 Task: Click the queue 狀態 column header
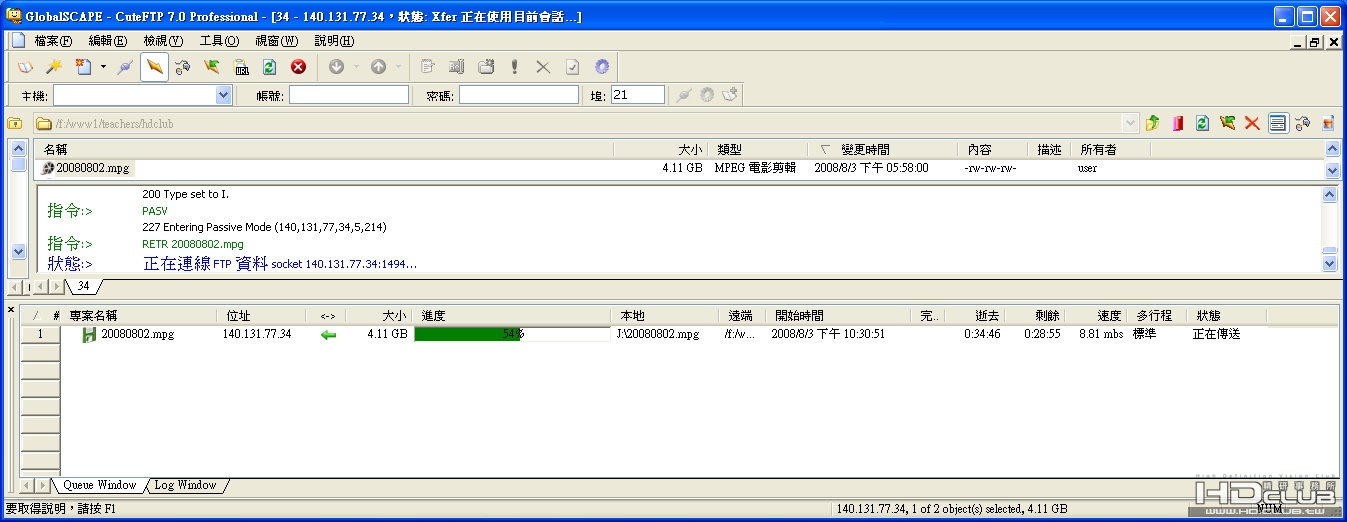(x=1226, y=315)
